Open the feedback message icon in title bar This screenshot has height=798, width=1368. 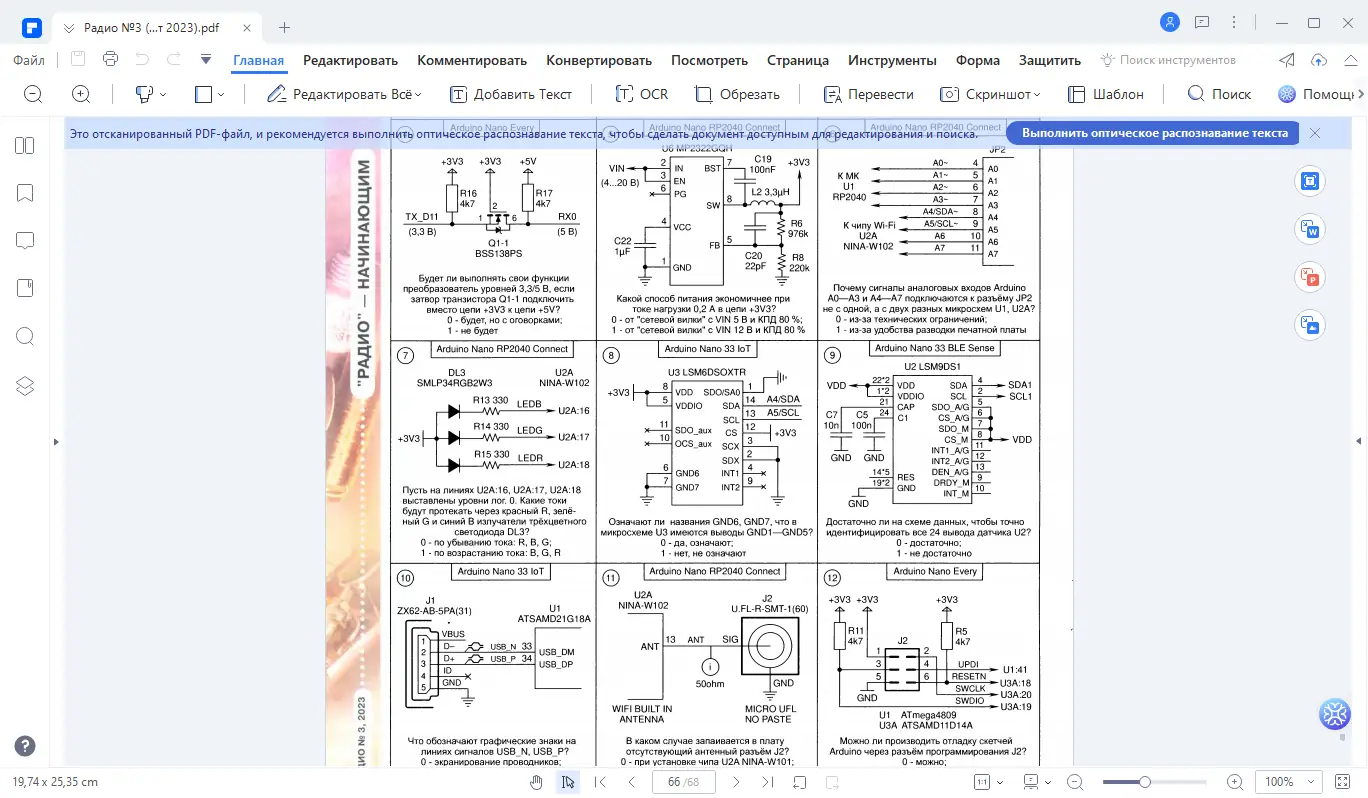(x=1202, y=22)
